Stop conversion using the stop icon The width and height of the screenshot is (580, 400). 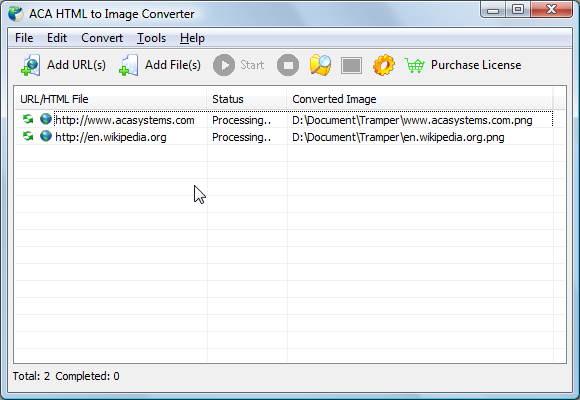pyautogui.click(x=288, y=65)
